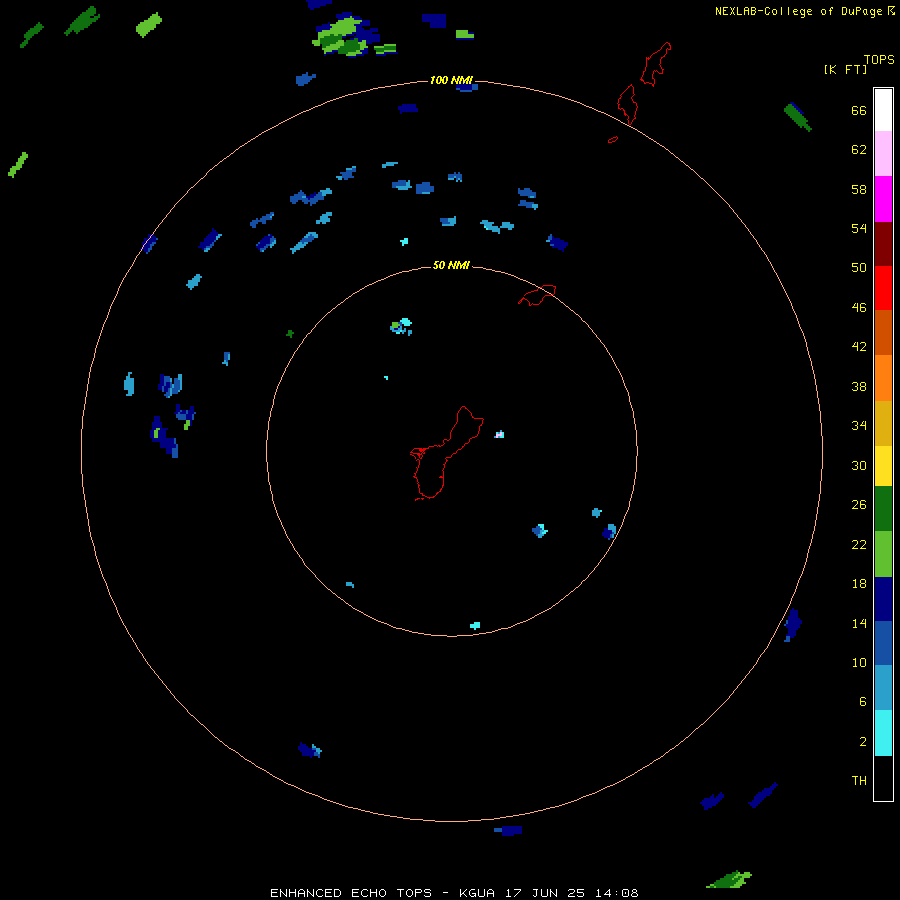Click the '62' legend value
This screenshot has height=900, width=900.
[x=859, y=150]
